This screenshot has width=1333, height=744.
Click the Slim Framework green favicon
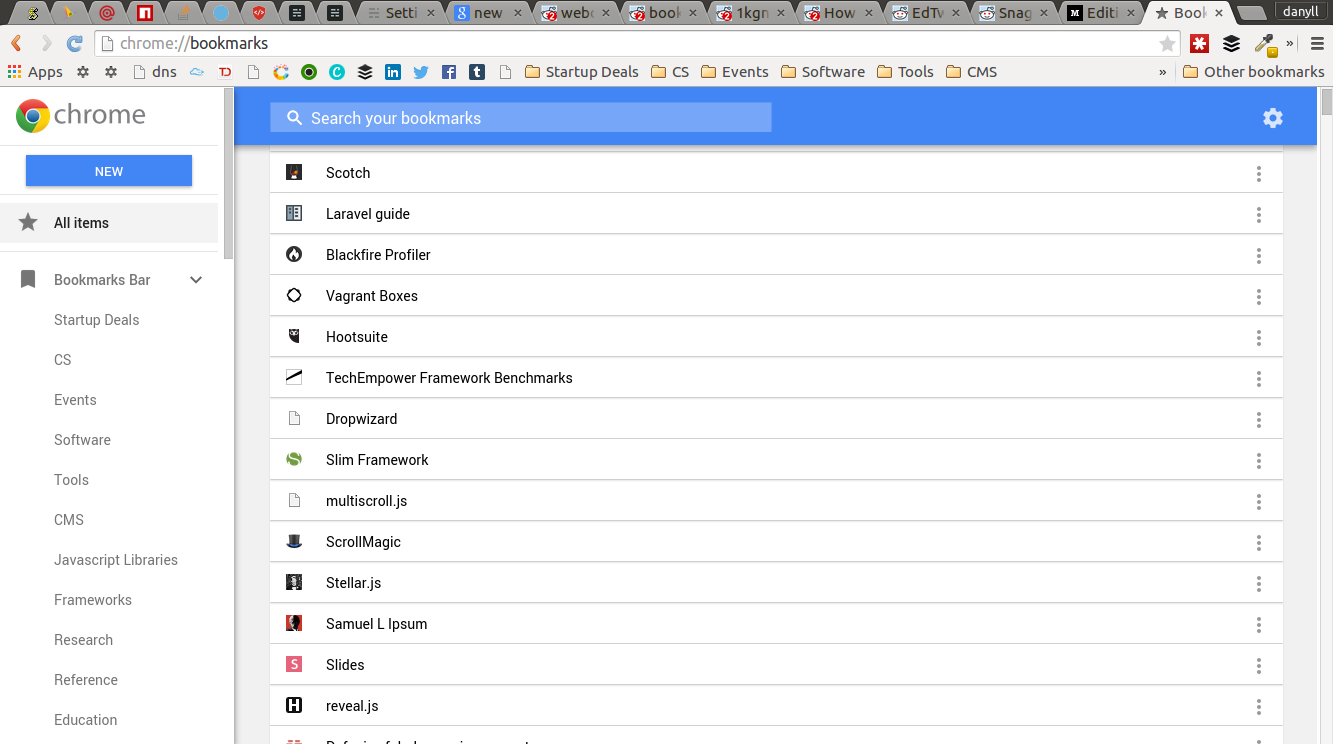click(x=294, y=459)
